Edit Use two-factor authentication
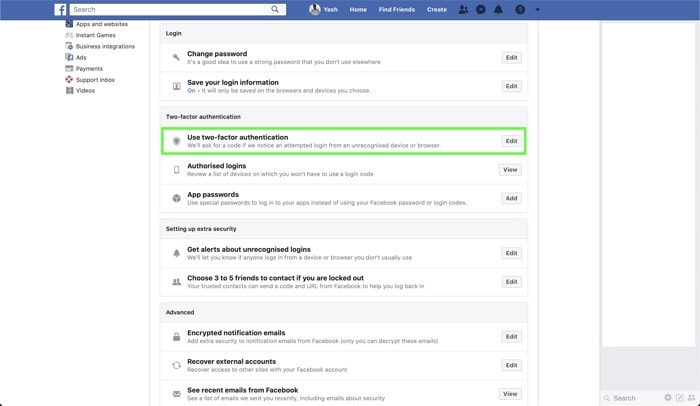 coord(512,141)
